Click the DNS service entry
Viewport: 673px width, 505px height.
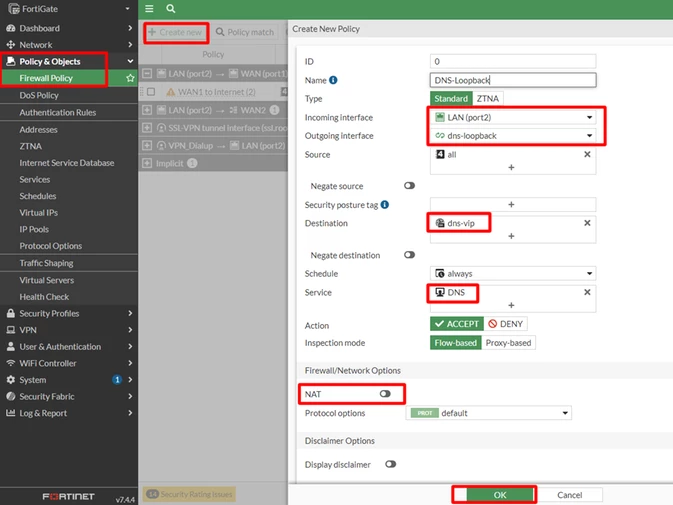click(x=450, y=292)
